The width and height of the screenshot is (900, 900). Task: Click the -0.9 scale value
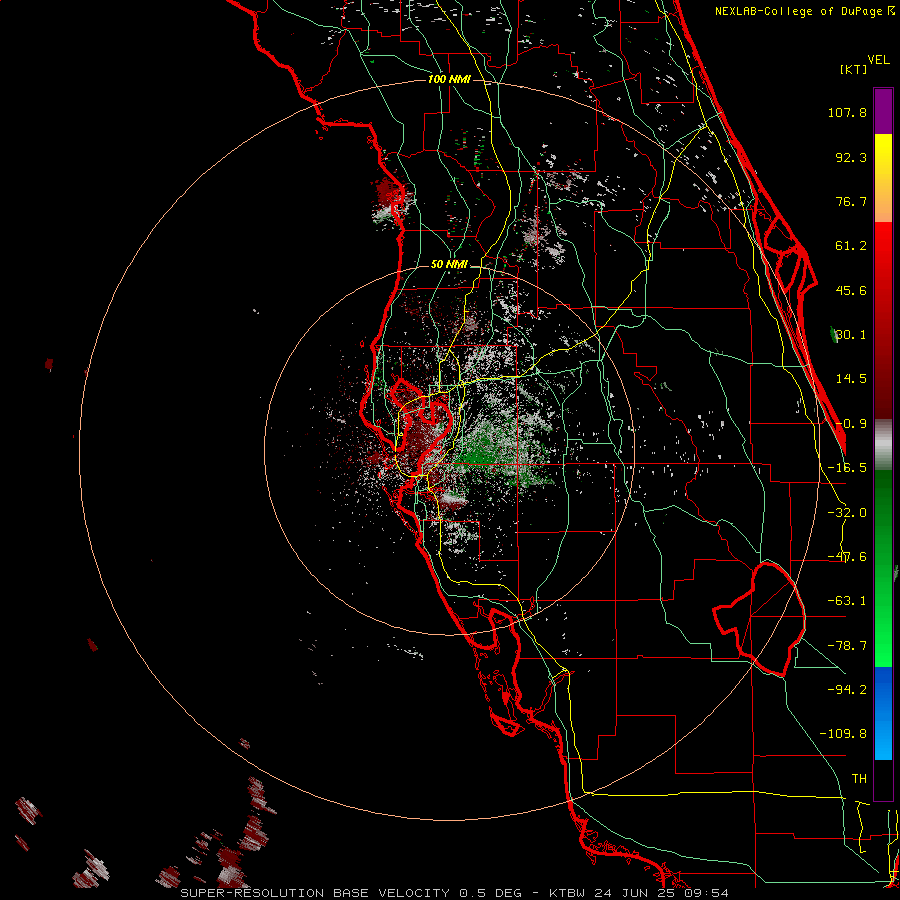(x=851, y=424)
